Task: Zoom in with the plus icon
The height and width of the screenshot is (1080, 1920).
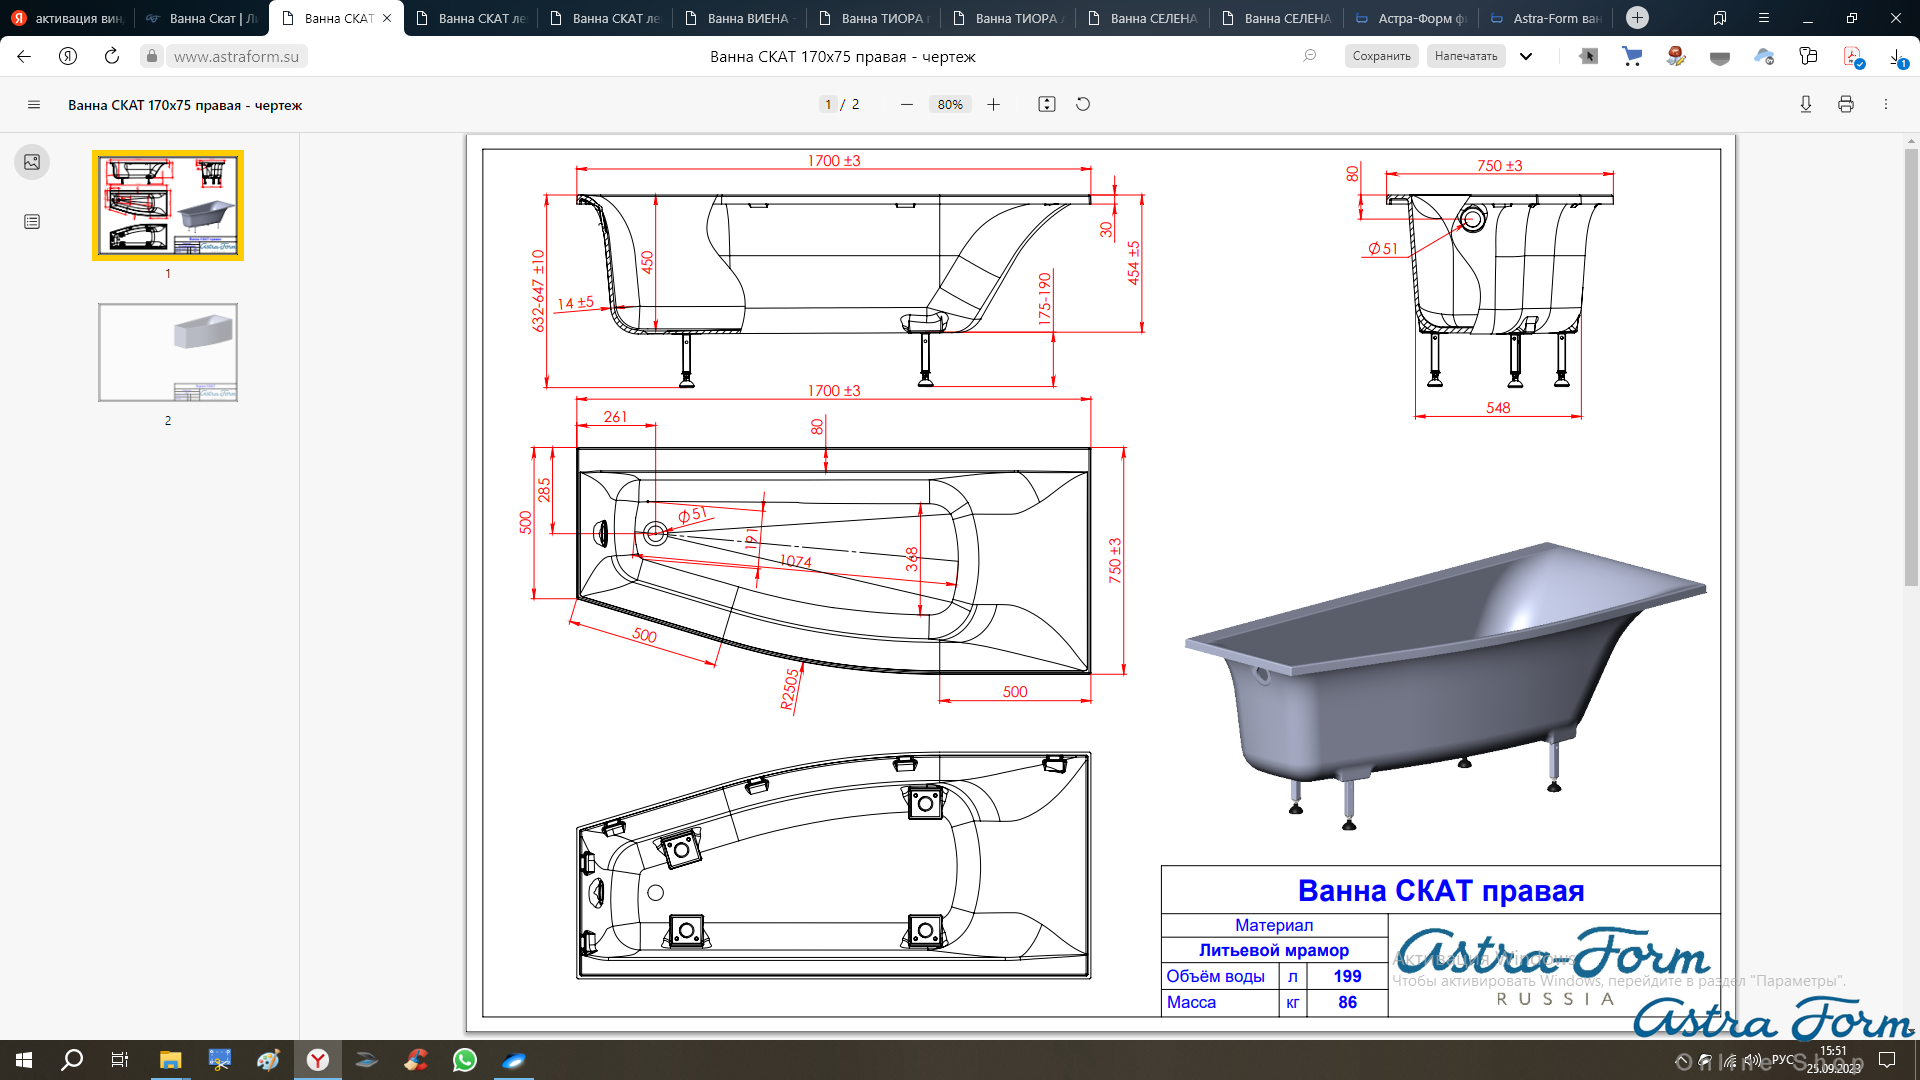Action: point(993,104)
